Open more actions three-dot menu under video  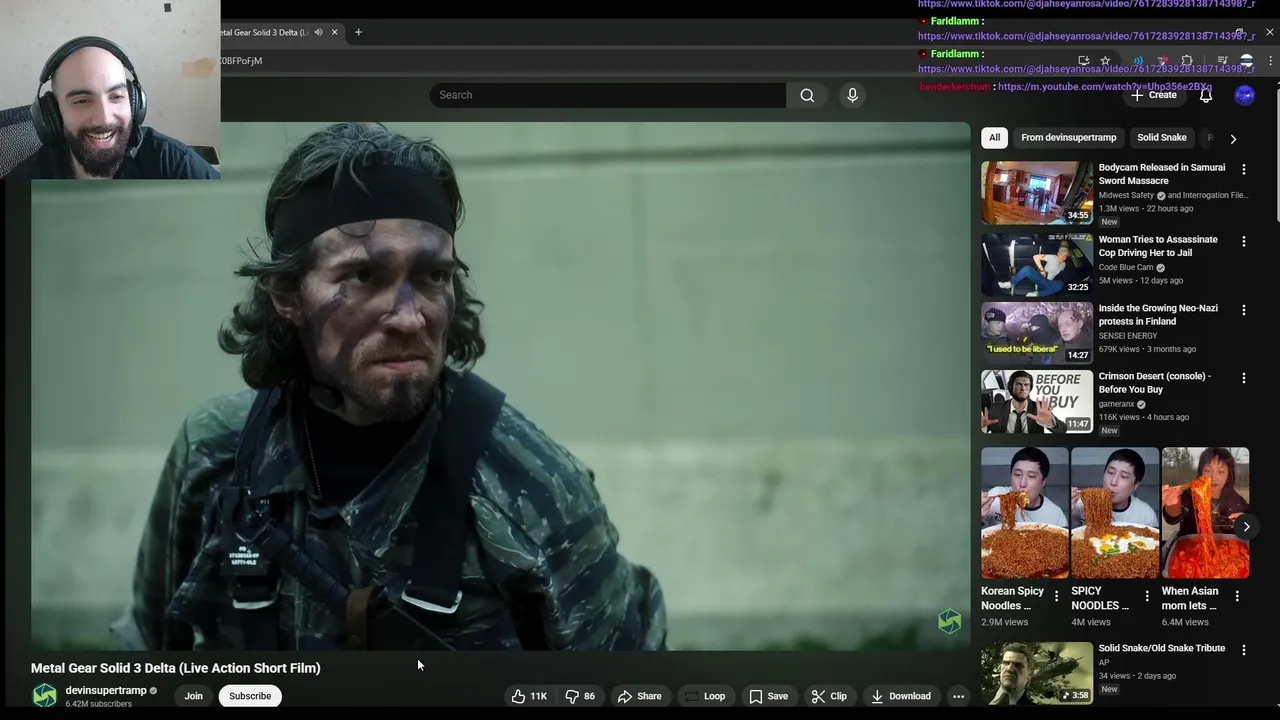point(958,696)
